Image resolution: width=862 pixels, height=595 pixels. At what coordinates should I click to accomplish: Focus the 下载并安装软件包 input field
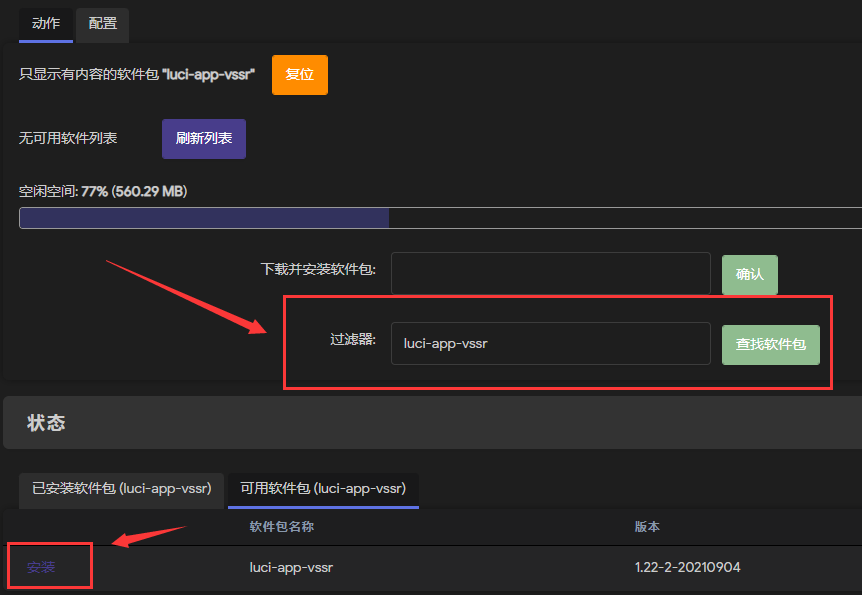(551, 273)
